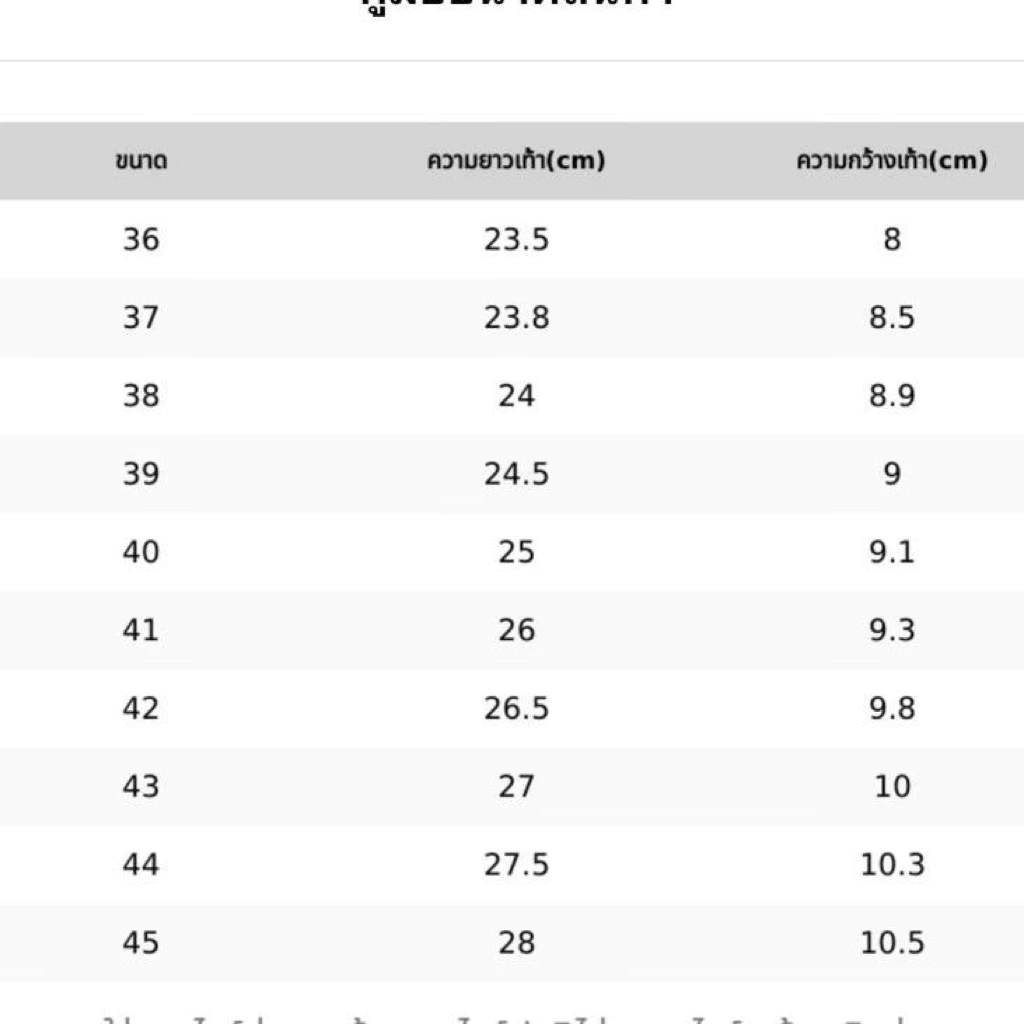Screen dimensions: 1024x1024
Task: Click foot length value 27.5
Action: 516,865
